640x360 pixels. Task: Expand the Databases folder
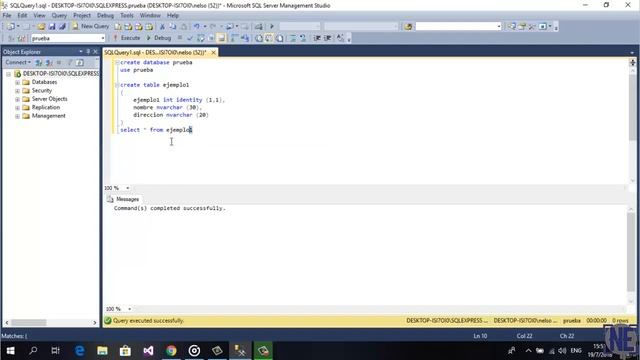17,82
